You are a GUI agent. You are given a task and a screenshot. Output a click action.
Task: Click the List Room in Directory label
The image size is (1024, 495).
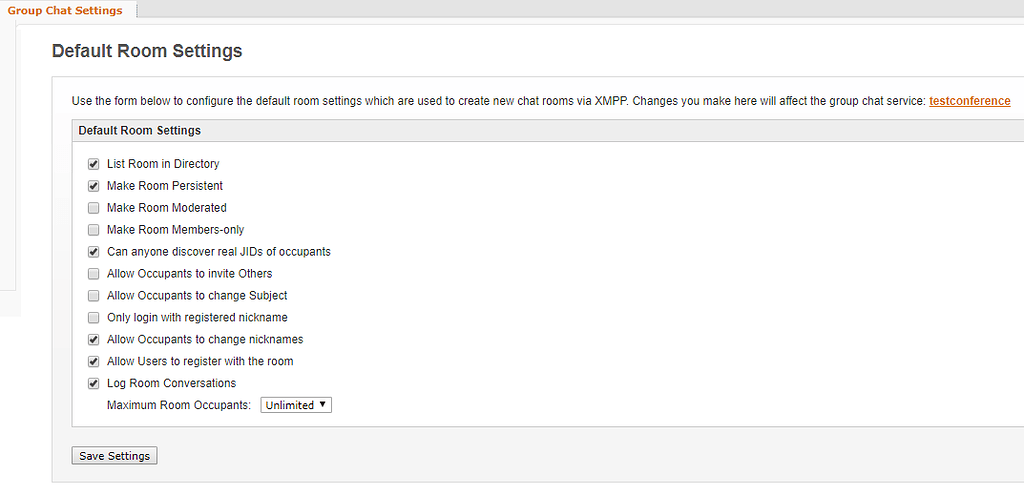pos(163,164)
